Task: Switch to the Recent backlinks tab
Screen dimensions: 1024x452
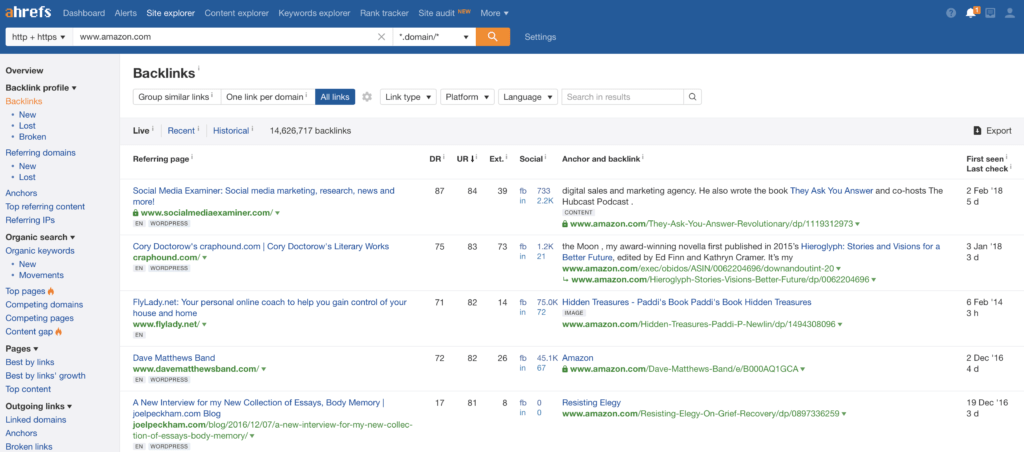Action: click(181, 131)
